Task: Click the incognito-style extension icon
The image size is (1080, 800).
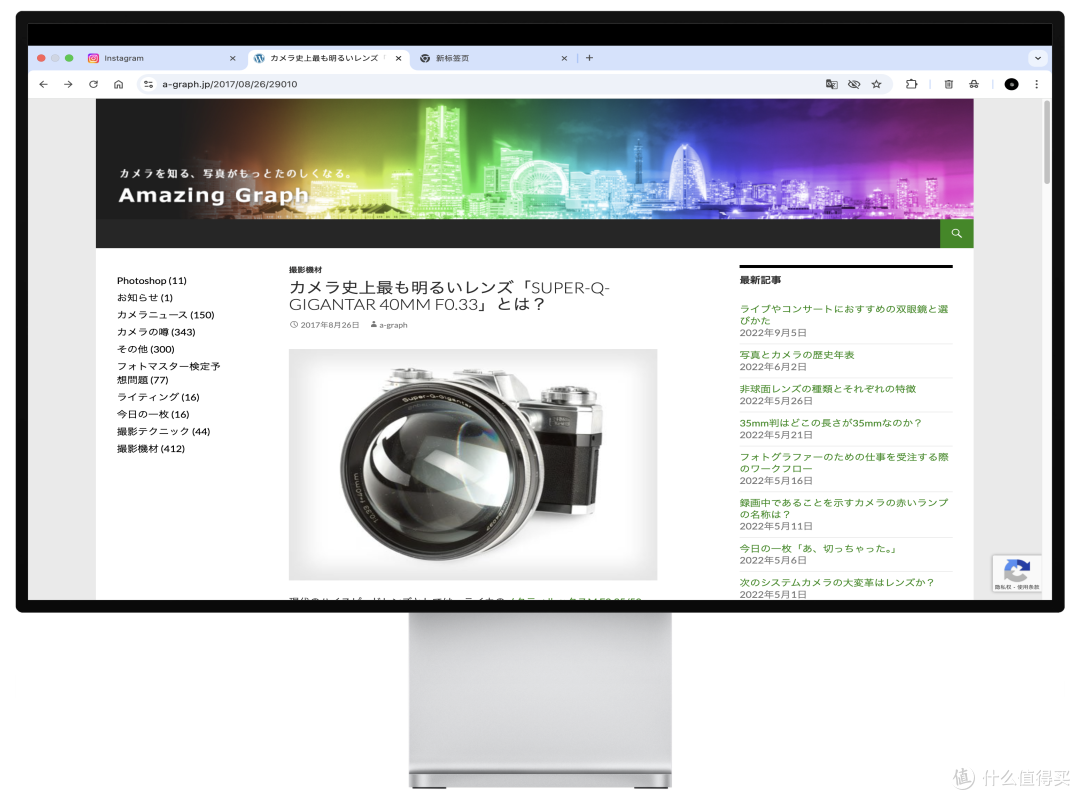Action: 974,84
